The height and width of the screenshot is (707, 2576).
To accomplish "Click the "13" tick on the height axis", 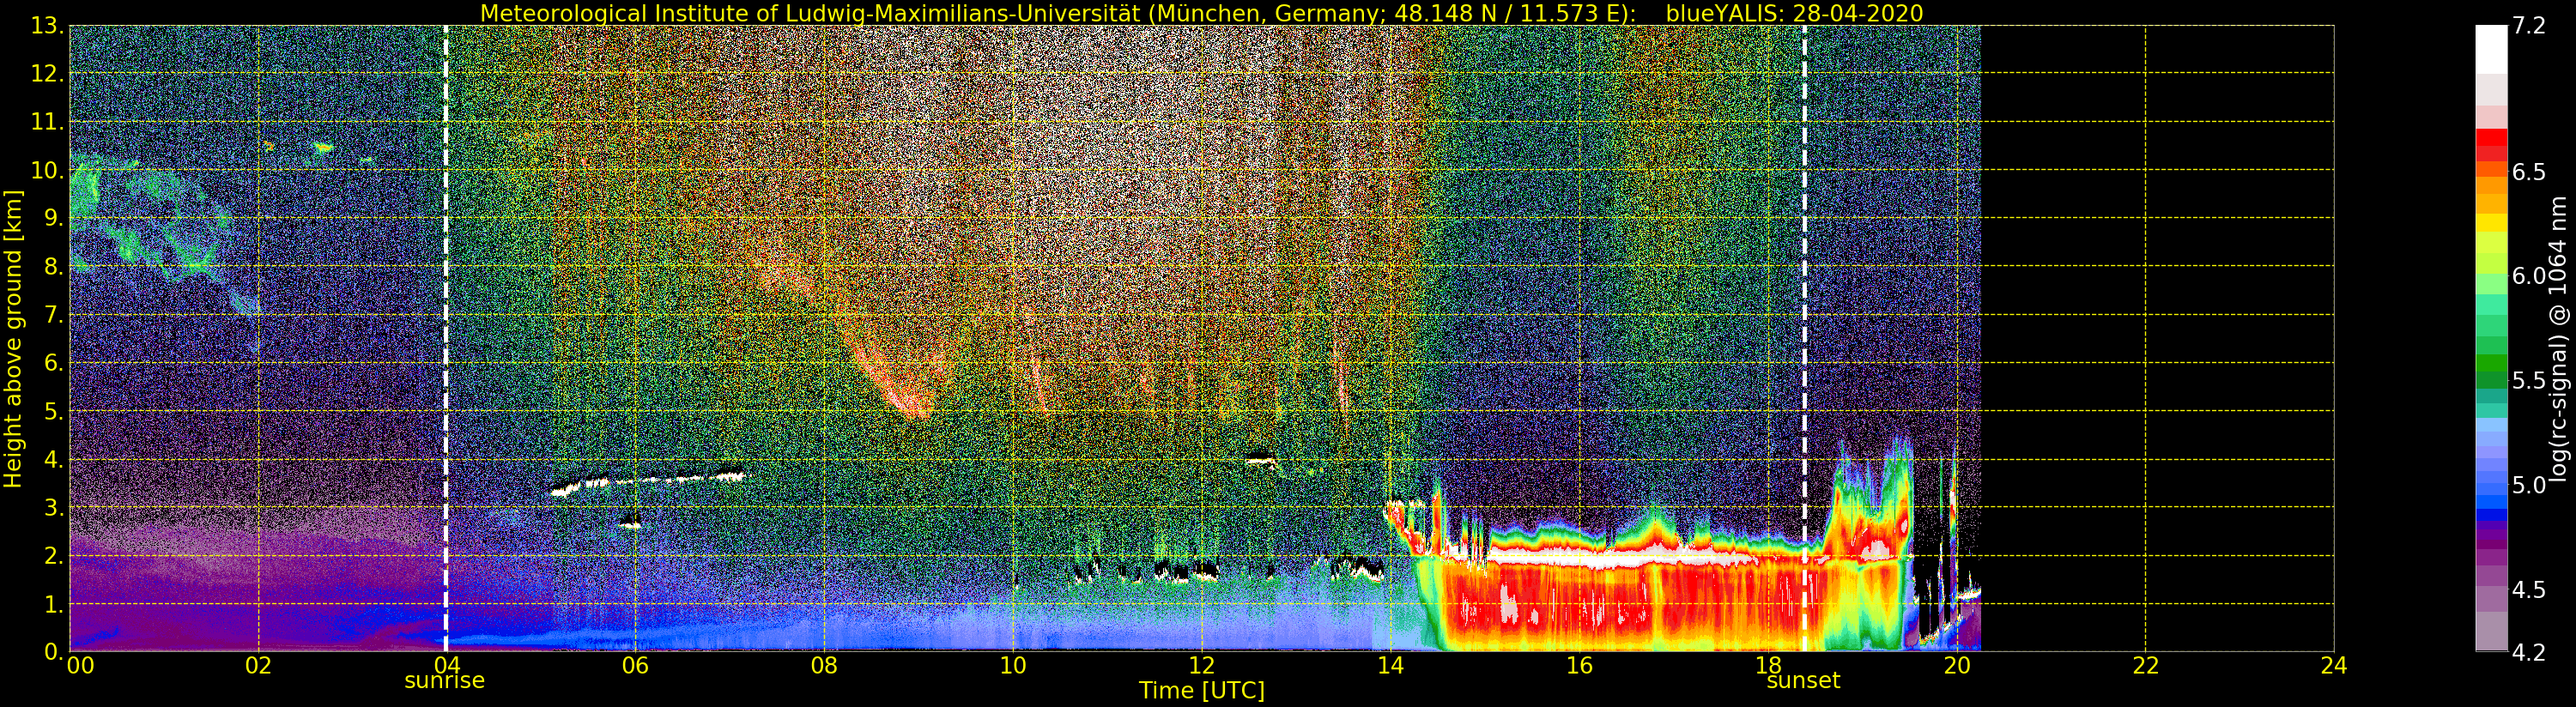I will tap(46, 26).
